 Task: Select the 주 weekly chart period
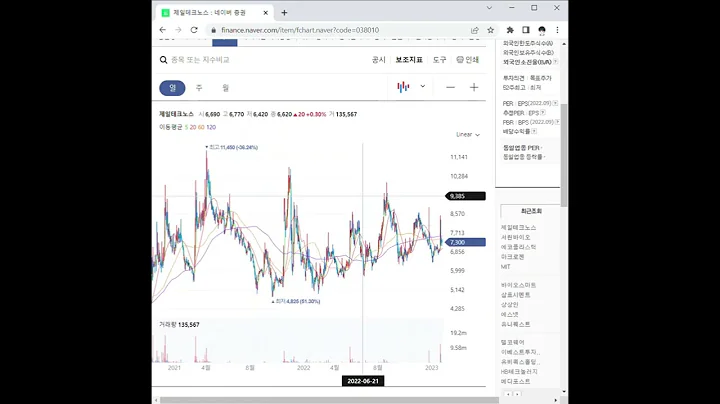click(199, 88)
